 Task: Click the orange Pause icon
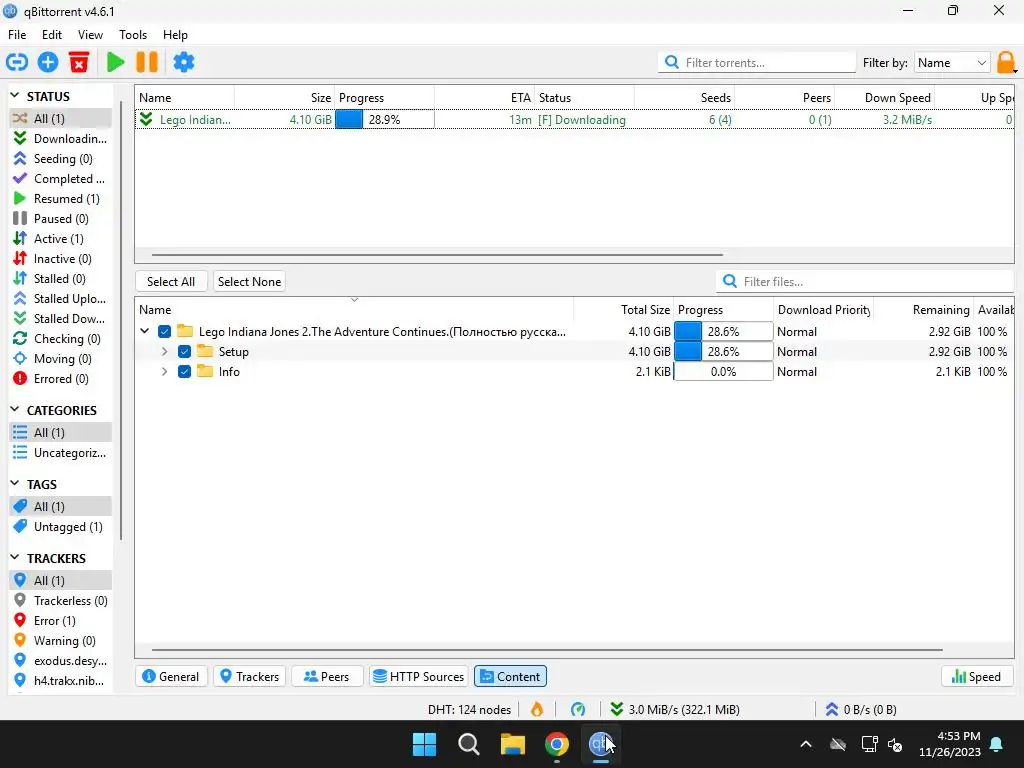click(x=147, y=63)
